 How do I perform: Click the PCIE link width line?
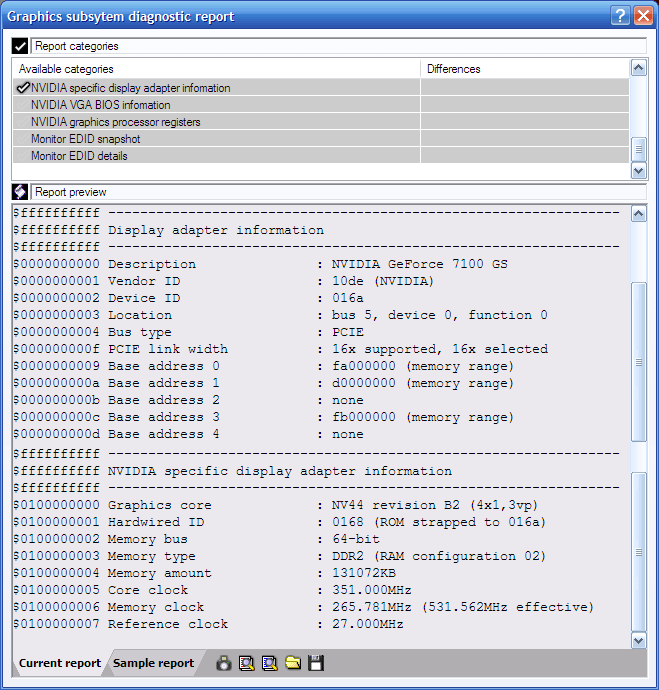click(281, 349)
